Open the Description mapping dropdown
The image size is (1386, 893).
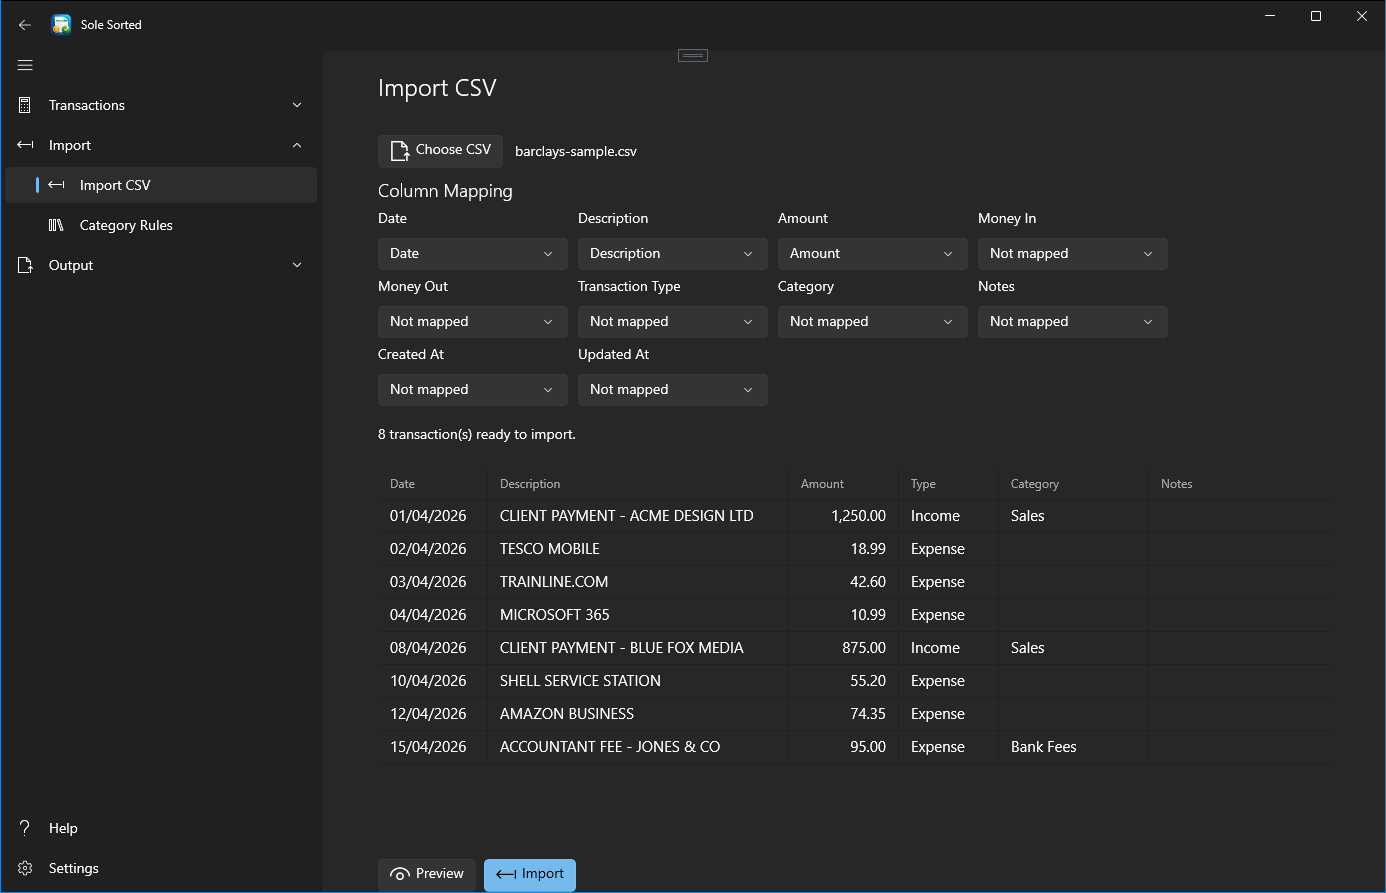[673, 254]
